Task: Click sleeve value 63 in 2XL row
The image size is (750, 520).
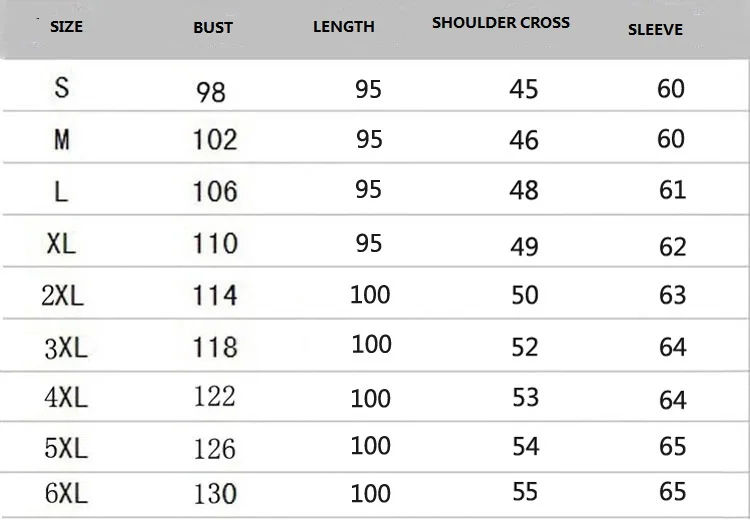Action: point(673,295)
